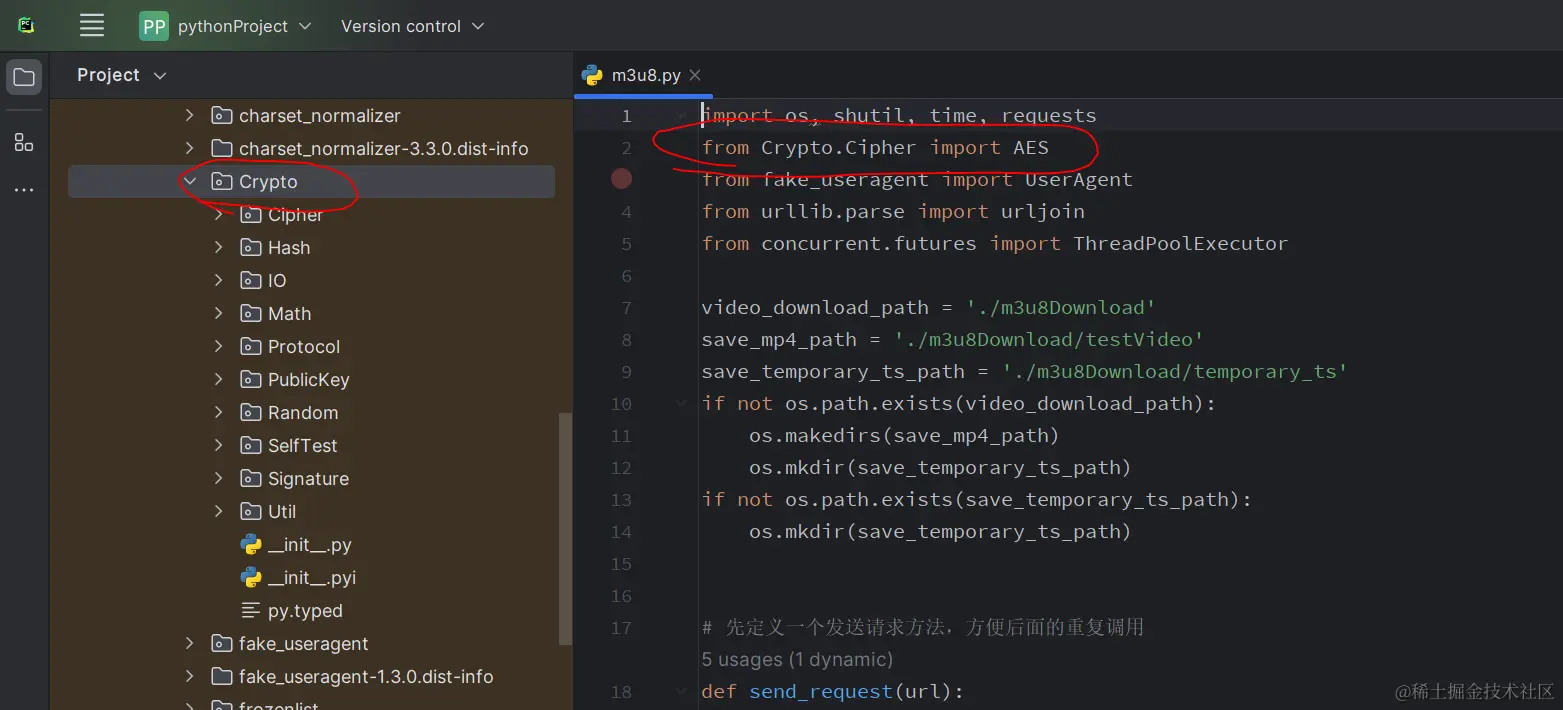Click the Python icon on m3u8.py tab
Image resolution: width=1563 pixels, height=710 pixels.
[x=592, y=75]
